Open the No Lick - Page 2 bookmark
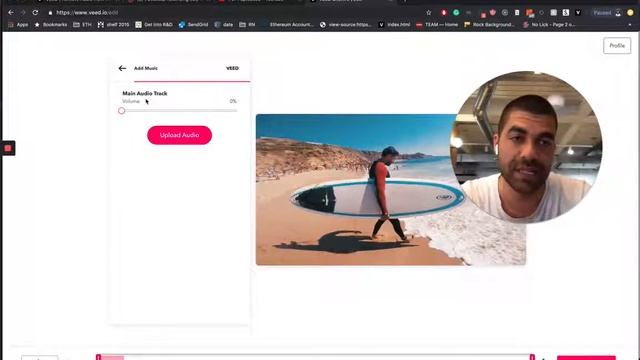The height and width of the screenshot is (360, 640). pyautogui.click(x=550, y=24)
